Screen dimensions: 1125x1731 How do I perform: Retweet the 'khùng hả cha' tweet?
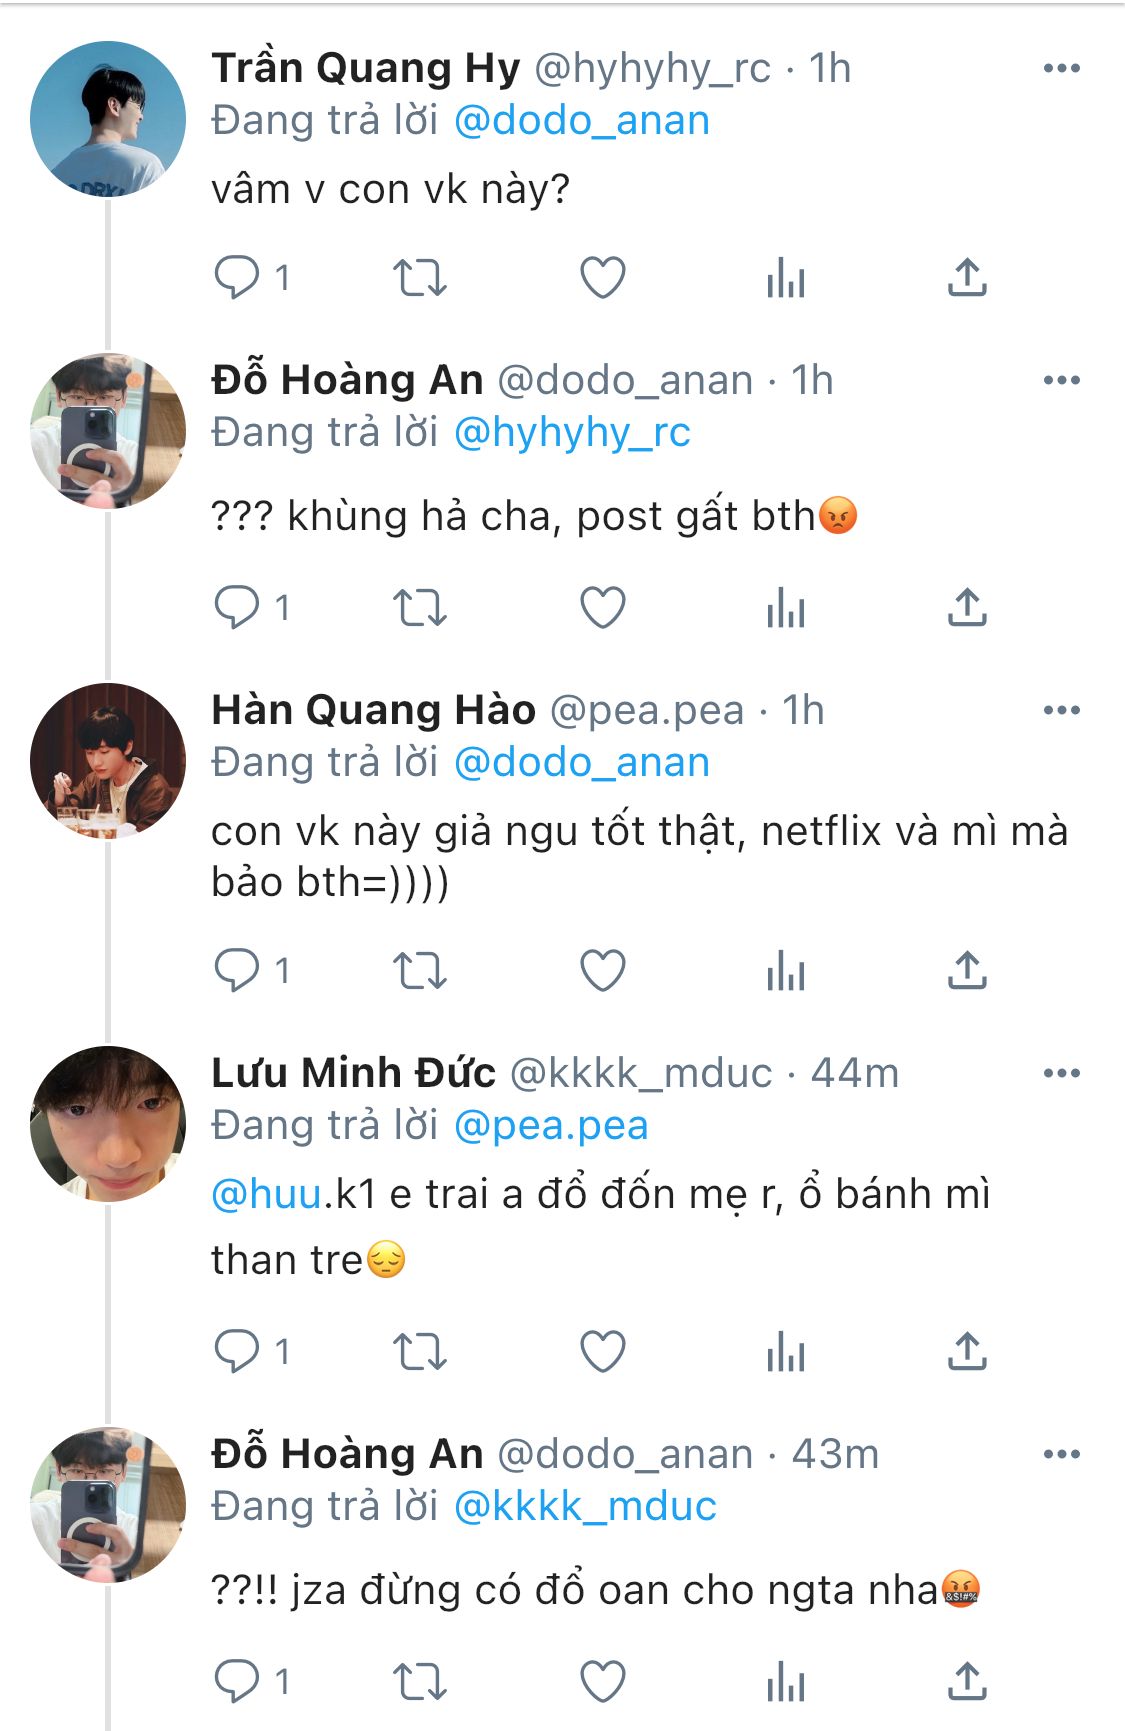tap(419, 608)
